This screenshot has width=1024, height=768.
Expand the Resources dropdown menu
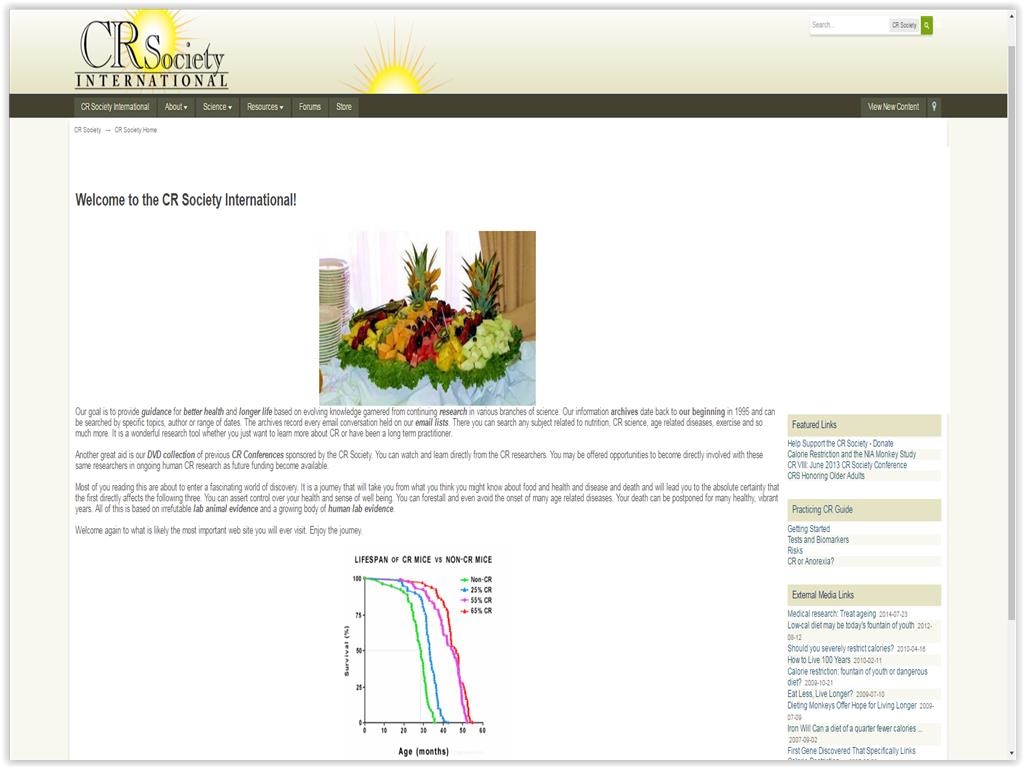(265, 106)
